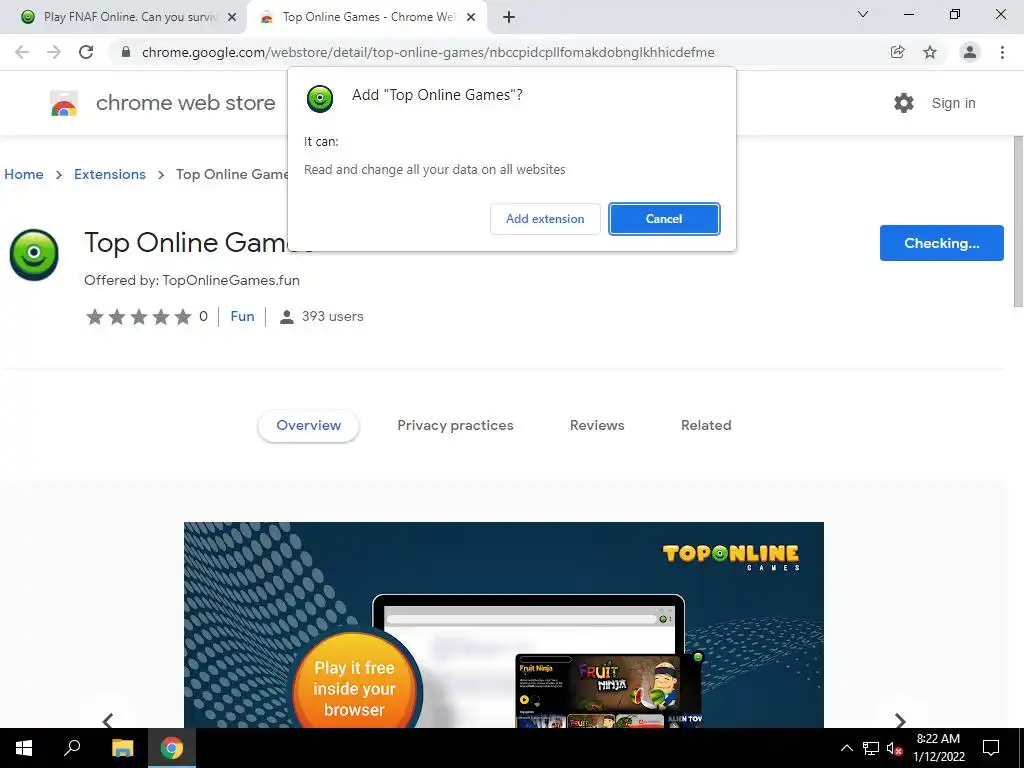
Task: Click the Add extension button
Action: [545, 219]
